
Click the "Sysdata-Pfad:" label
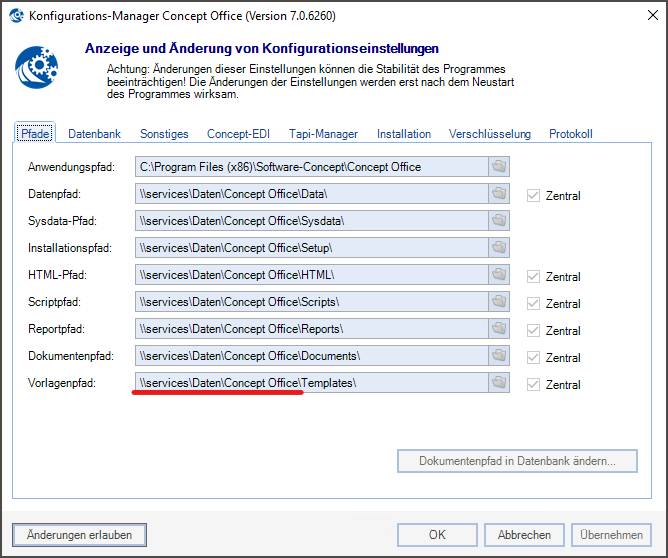pyautogui.click(x=62, y=221)
